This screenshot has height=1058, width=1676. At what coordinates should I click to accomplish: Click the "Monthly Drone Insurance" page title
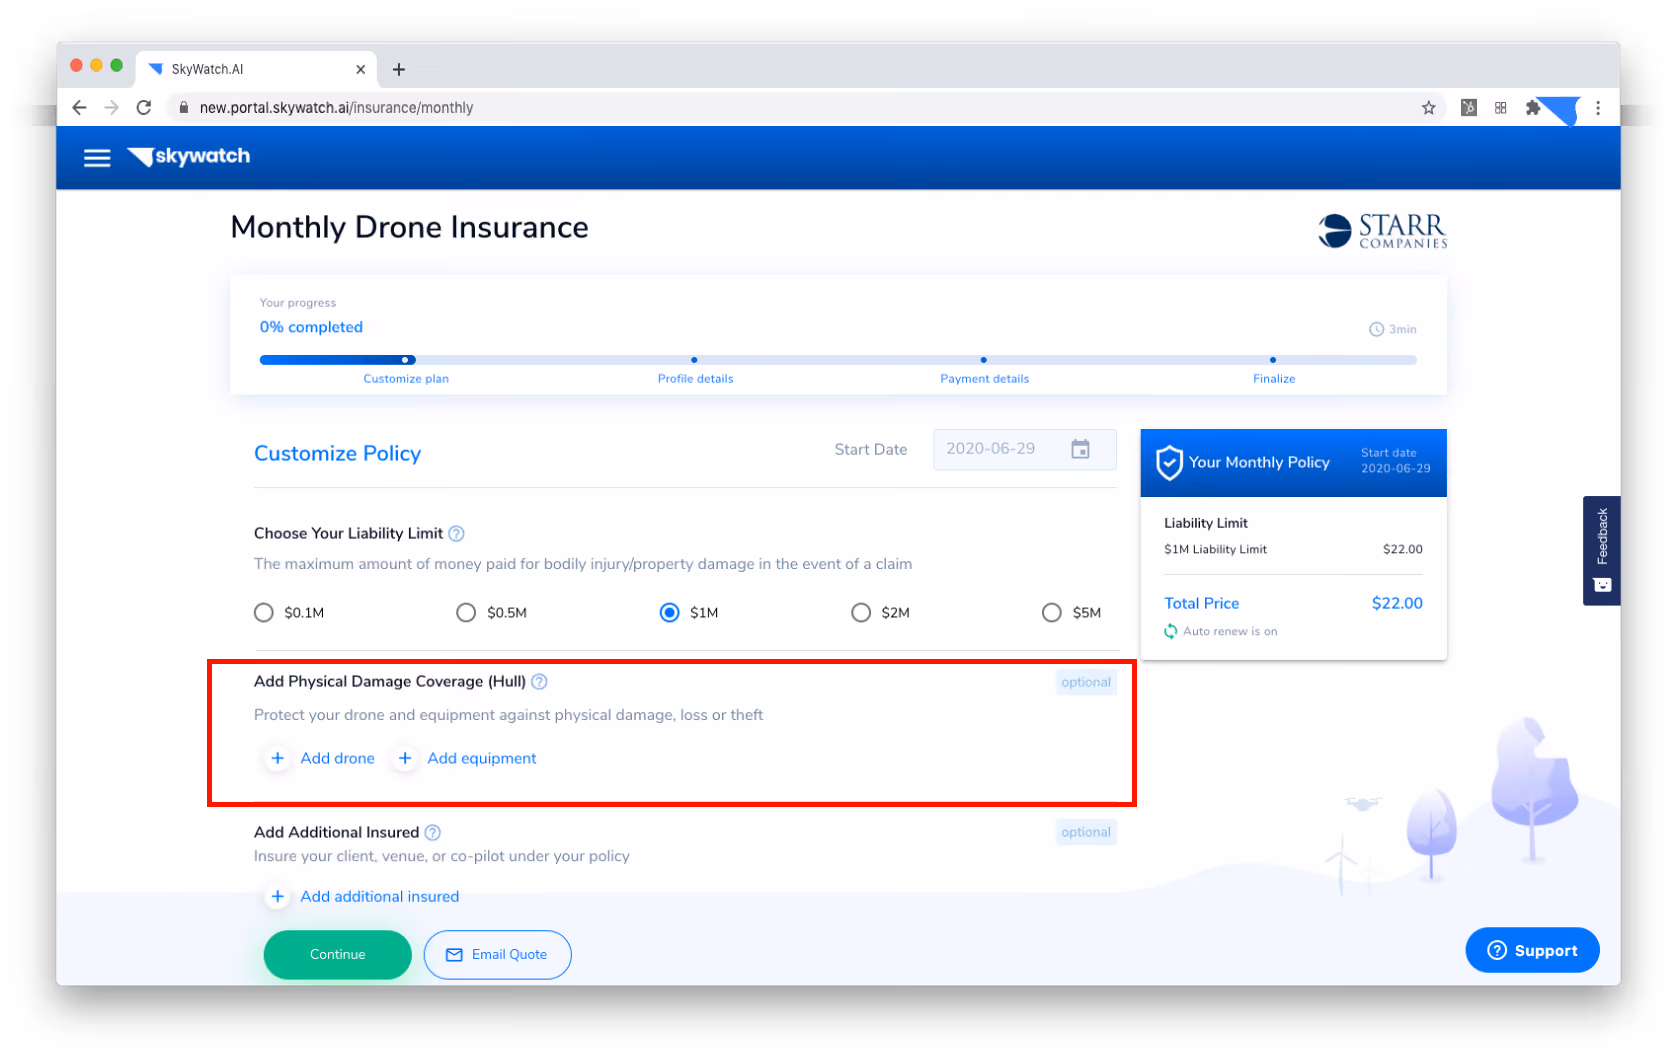pyautogui.click(x=410, y=228)
